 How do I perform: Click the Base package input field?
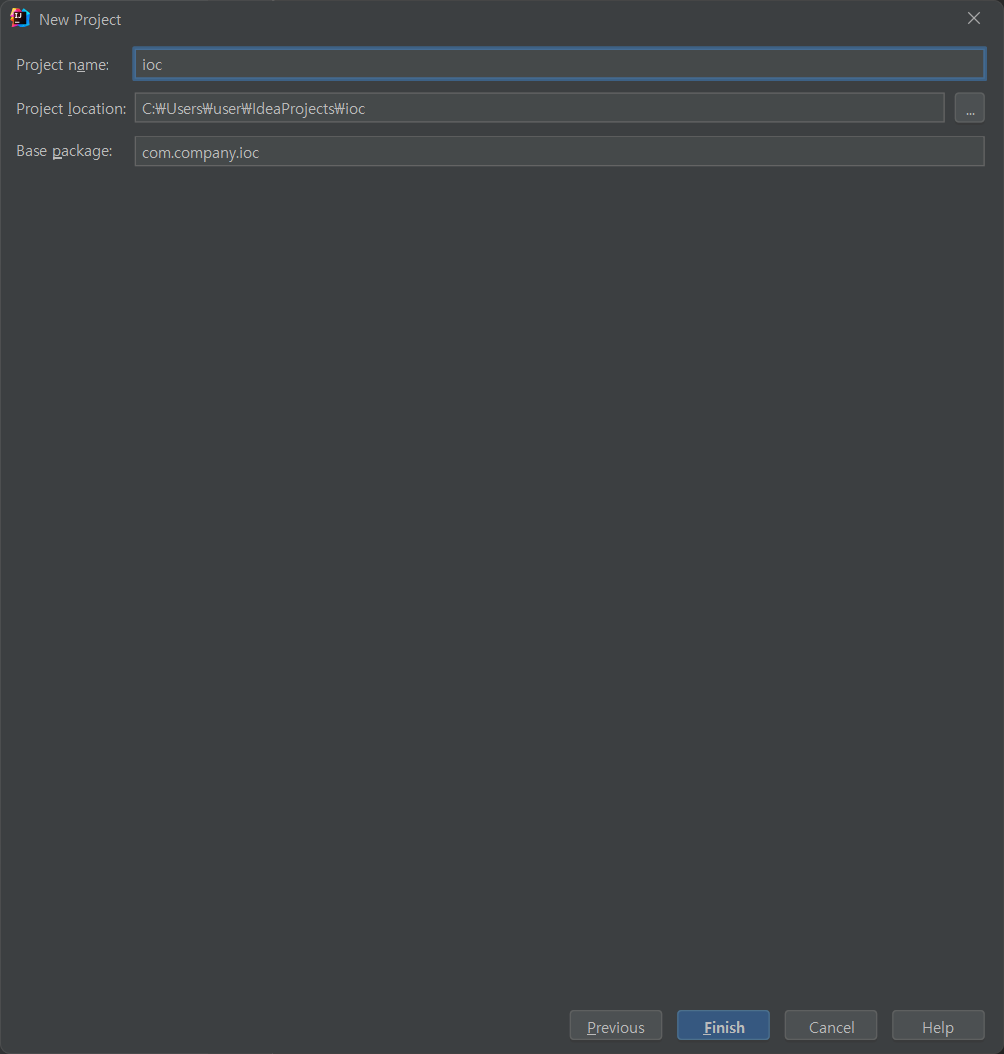click(x=559, y=151)
